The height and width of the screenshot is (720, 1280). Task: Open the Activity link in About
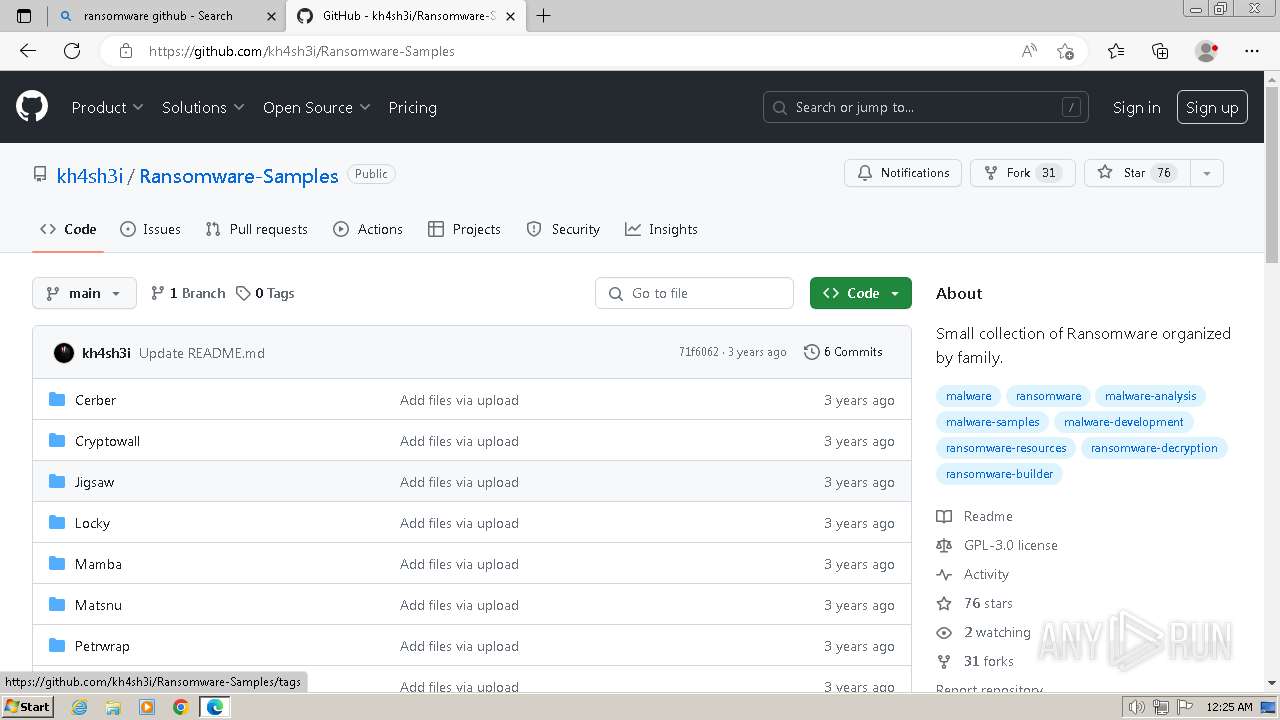[x=973, y=574]
